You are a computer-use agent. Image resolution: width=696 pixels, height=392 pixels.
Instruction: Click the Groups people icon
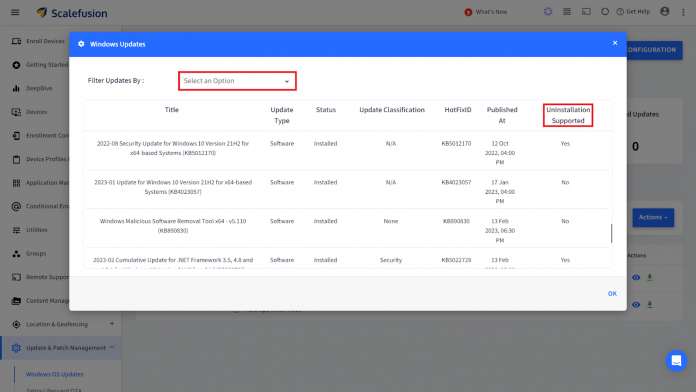16,253
